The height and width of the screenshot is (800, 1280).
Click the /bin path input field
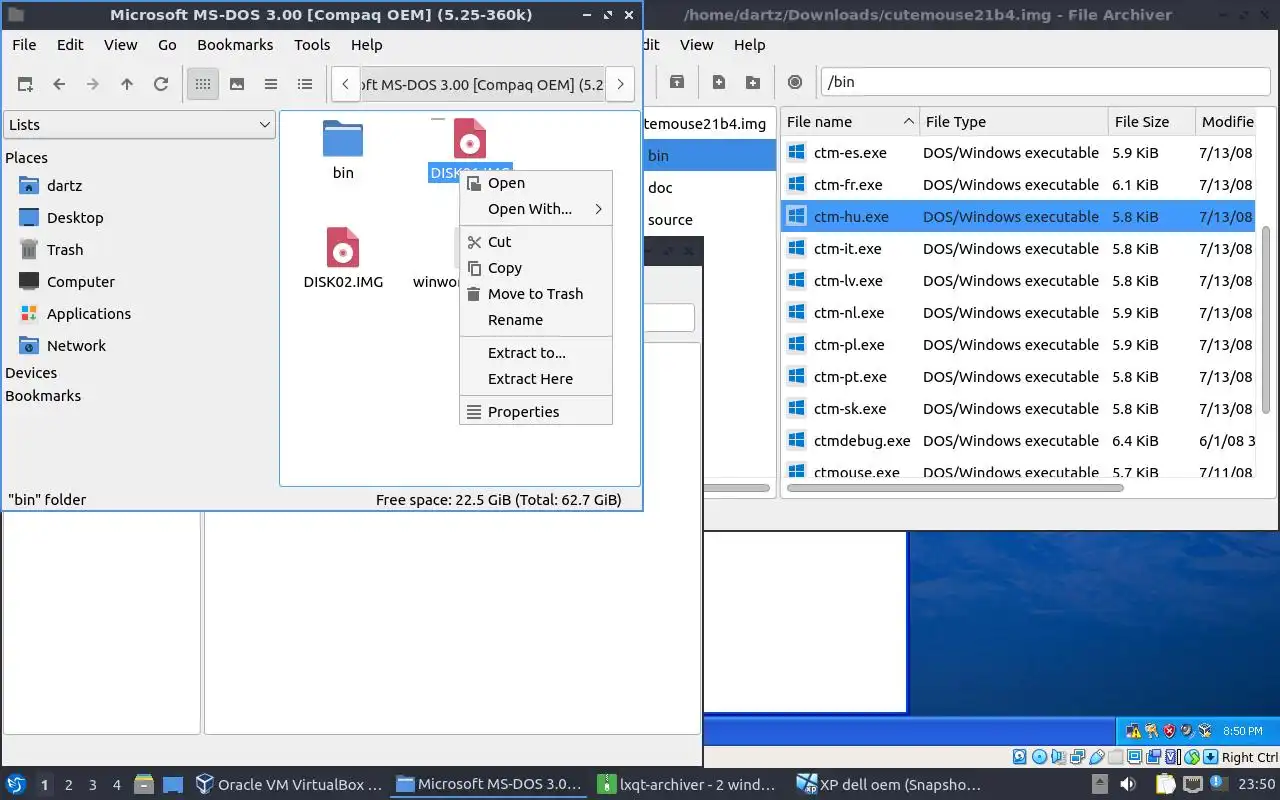pyautogui.click(x=1046, y=82)
